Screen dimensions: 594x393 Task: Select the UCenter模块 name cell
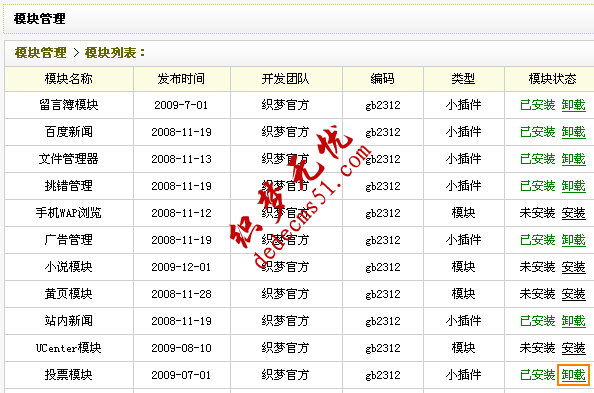point(69,348)
